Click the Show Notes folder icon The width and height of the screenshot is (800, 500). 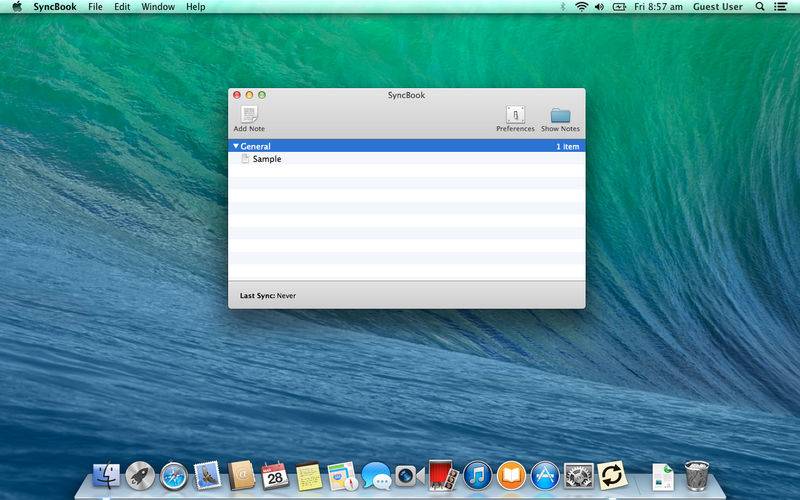[560, 114]
